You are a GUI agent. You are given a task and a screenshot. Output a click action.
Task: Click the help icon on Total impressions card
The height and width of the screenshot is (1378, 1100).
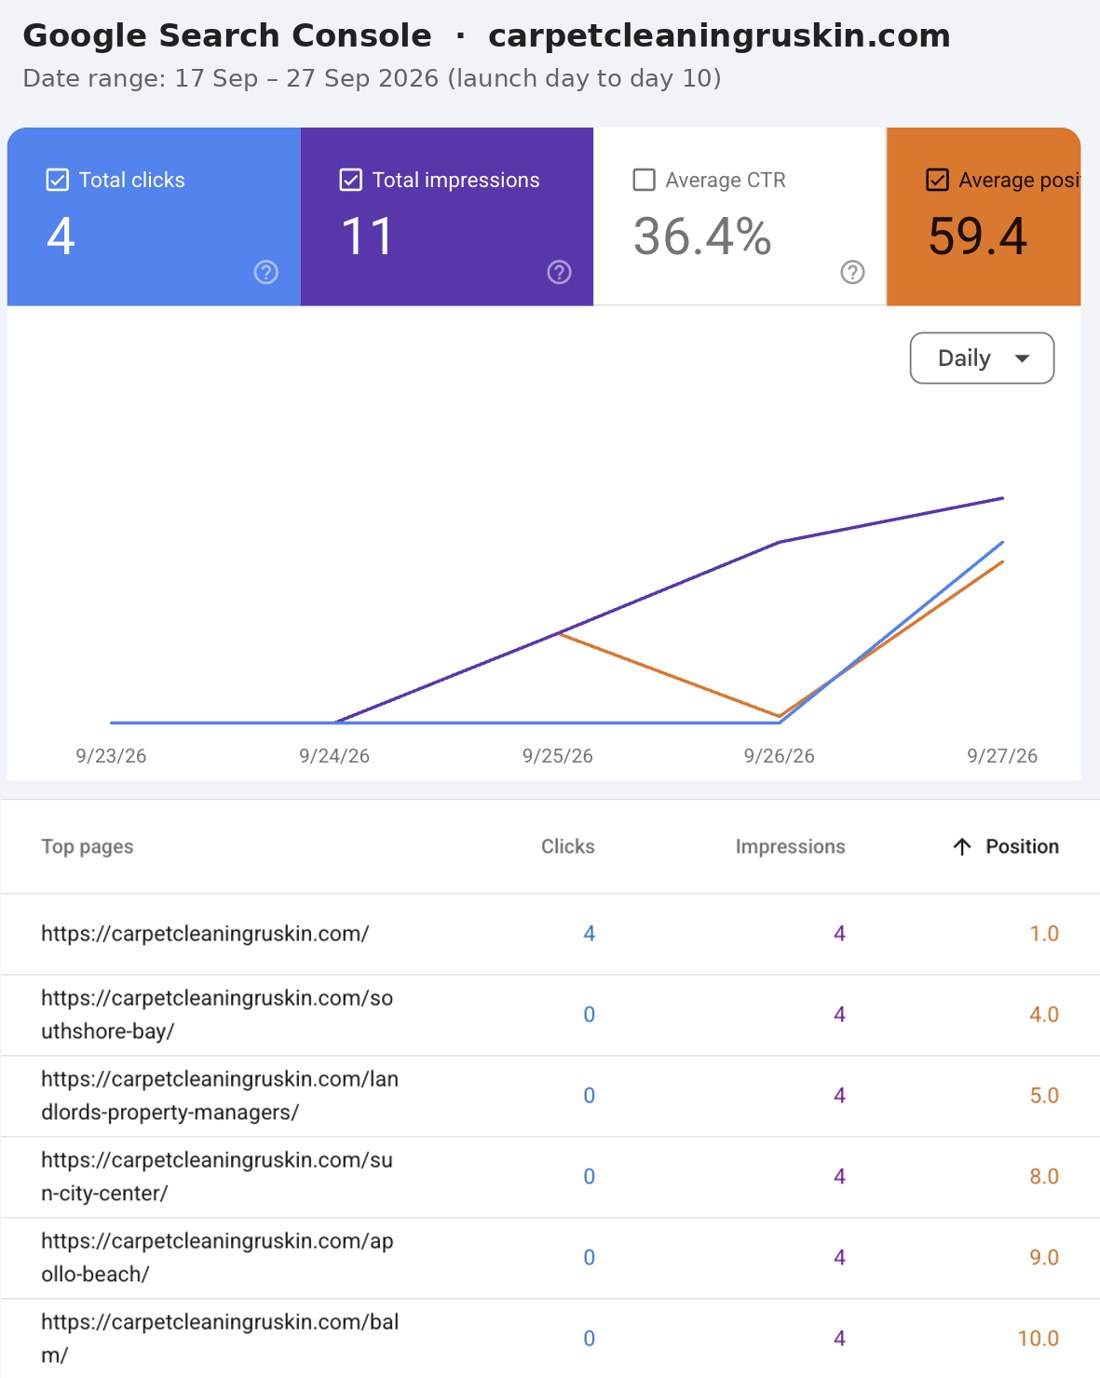(559, 272)
